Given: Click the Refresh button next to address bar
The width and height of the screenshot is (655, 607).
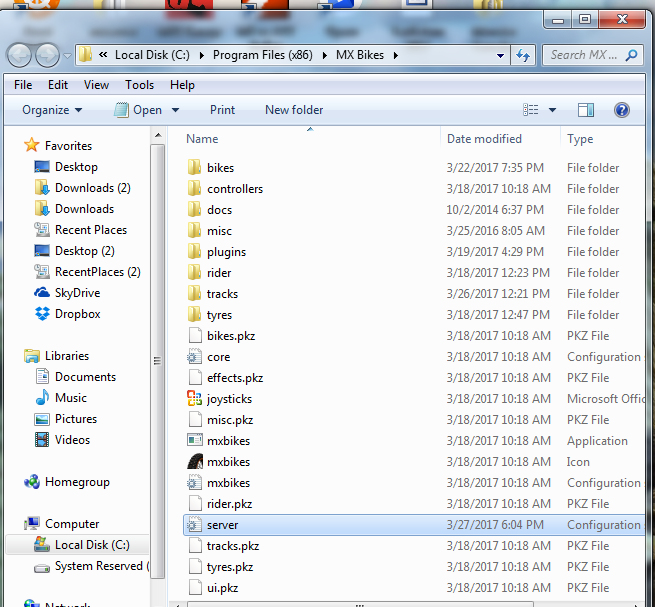Looking at the screenshot, I should (x=523, y=55).
